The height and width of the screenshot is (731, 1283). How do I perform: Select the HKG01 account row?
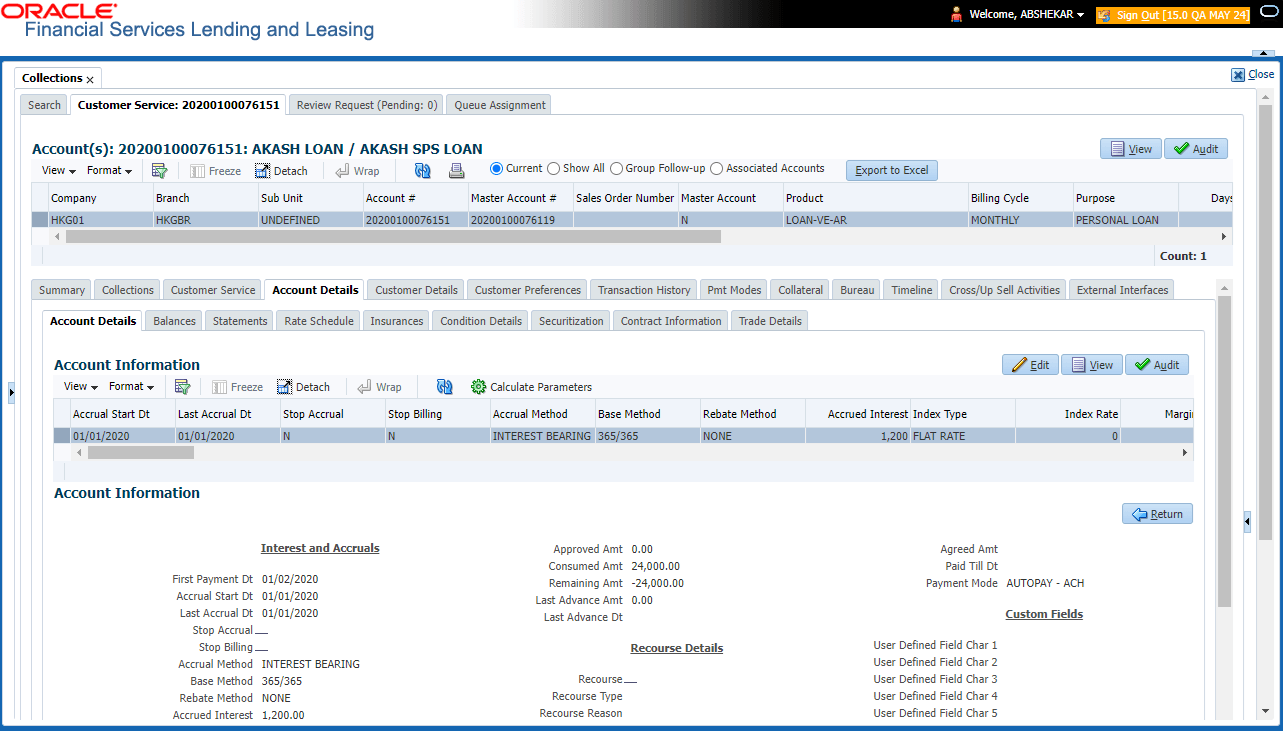631,220
